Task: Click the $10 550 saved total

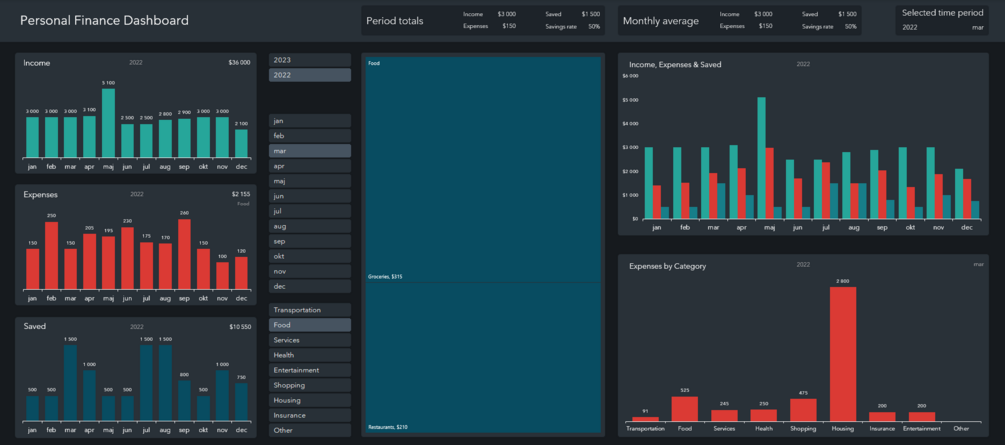Action: pyautogui.click(x=240, y=327)
